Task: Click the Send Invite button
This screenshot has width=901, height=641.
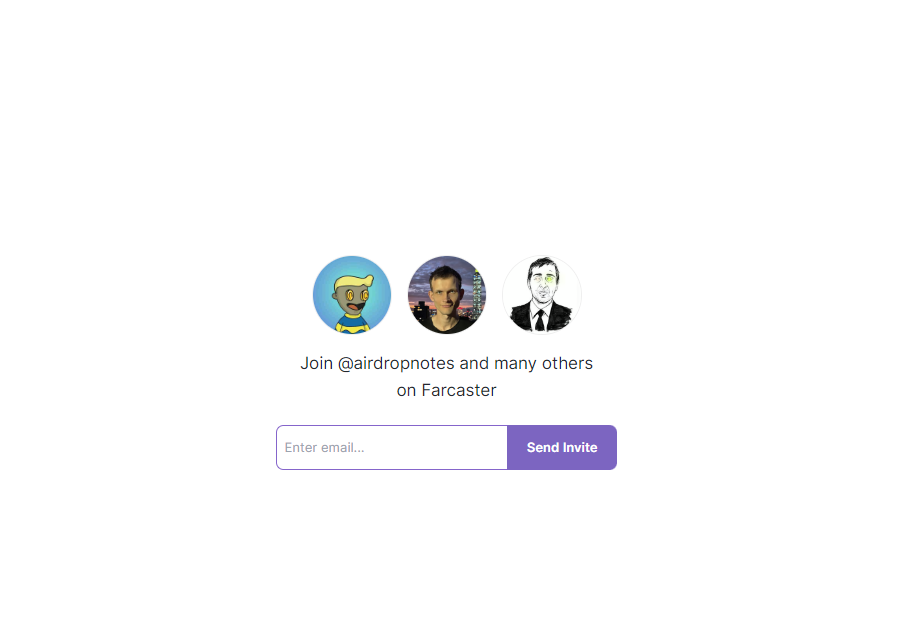Action: pos(562,447)
